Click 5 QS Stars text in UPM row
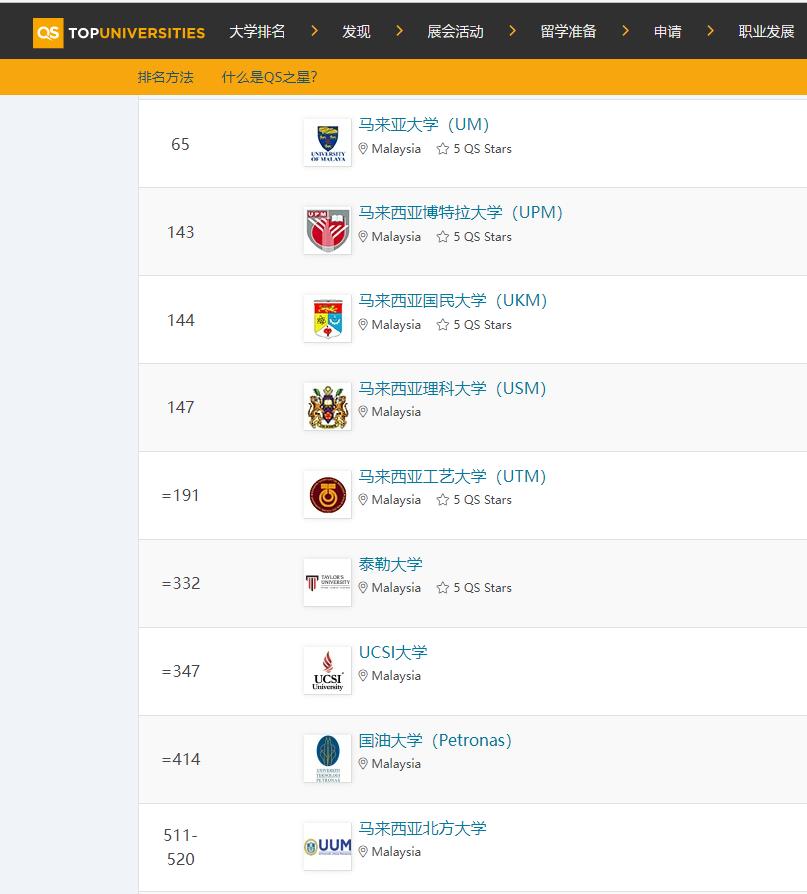 pos(482,237)
